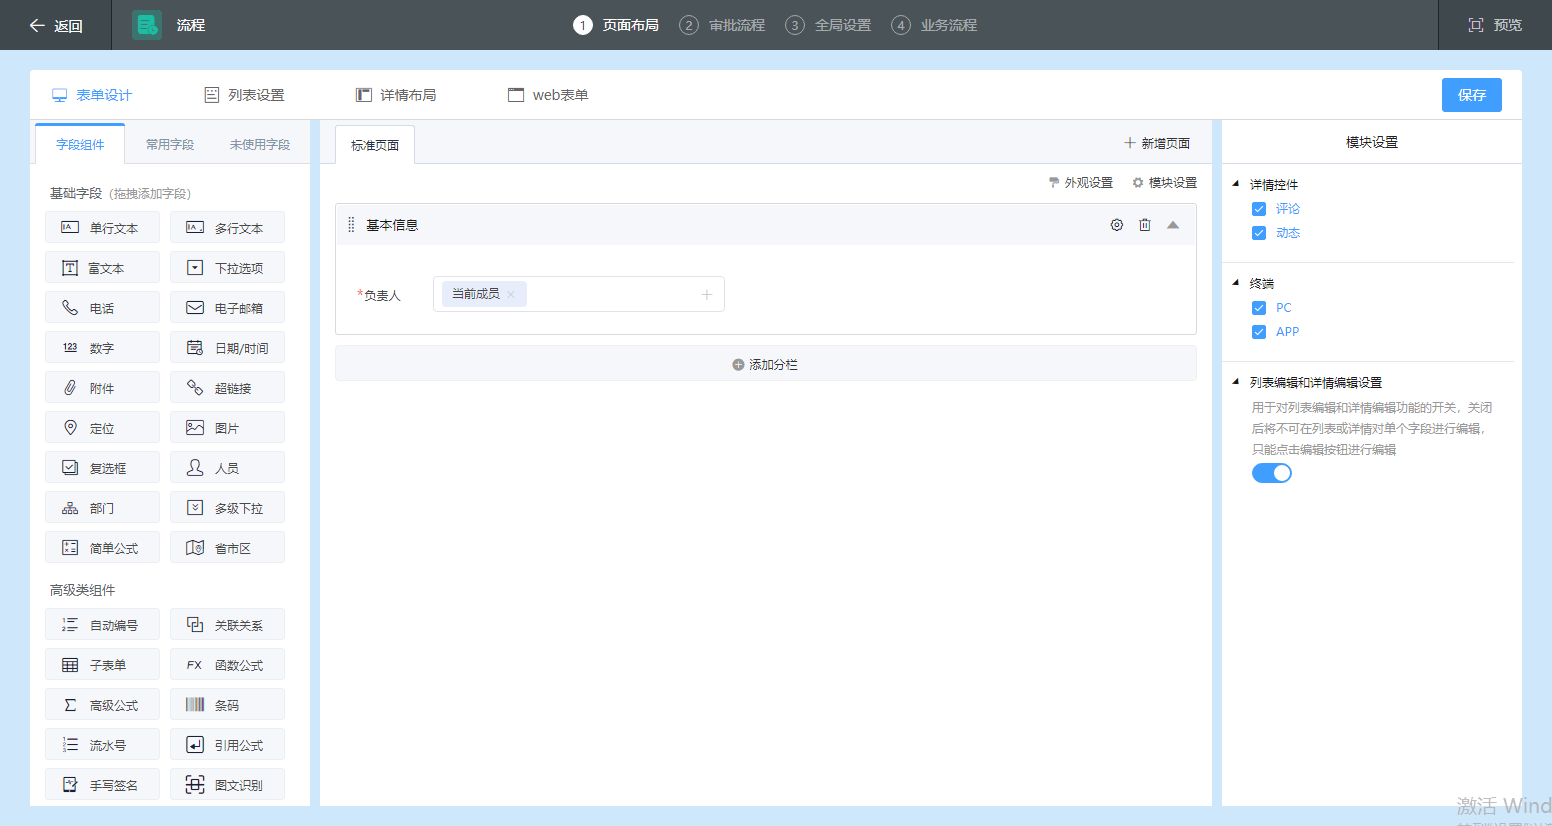
Task: Uncheck the 评论 checkbox
Action: tap(1259, 209)
